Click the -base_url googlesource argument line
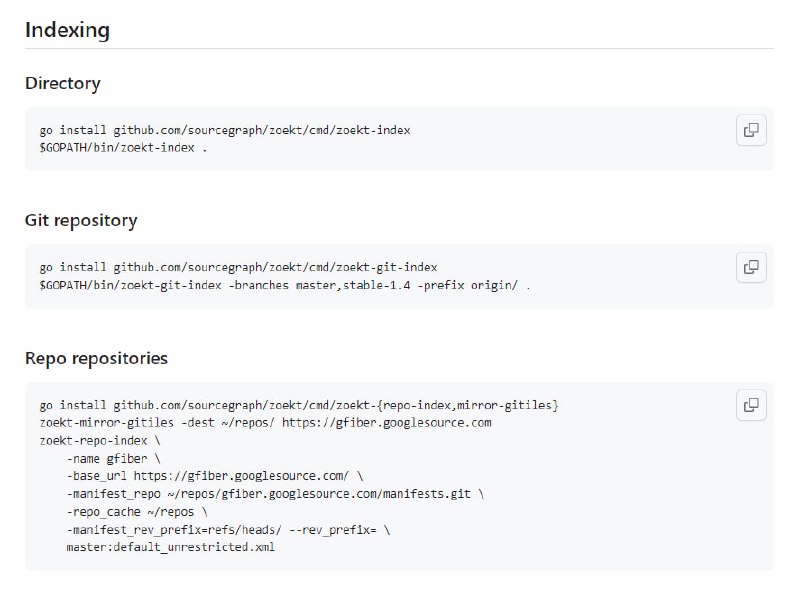The height and width of the screenshot is (596, 800). click(215, 476)
